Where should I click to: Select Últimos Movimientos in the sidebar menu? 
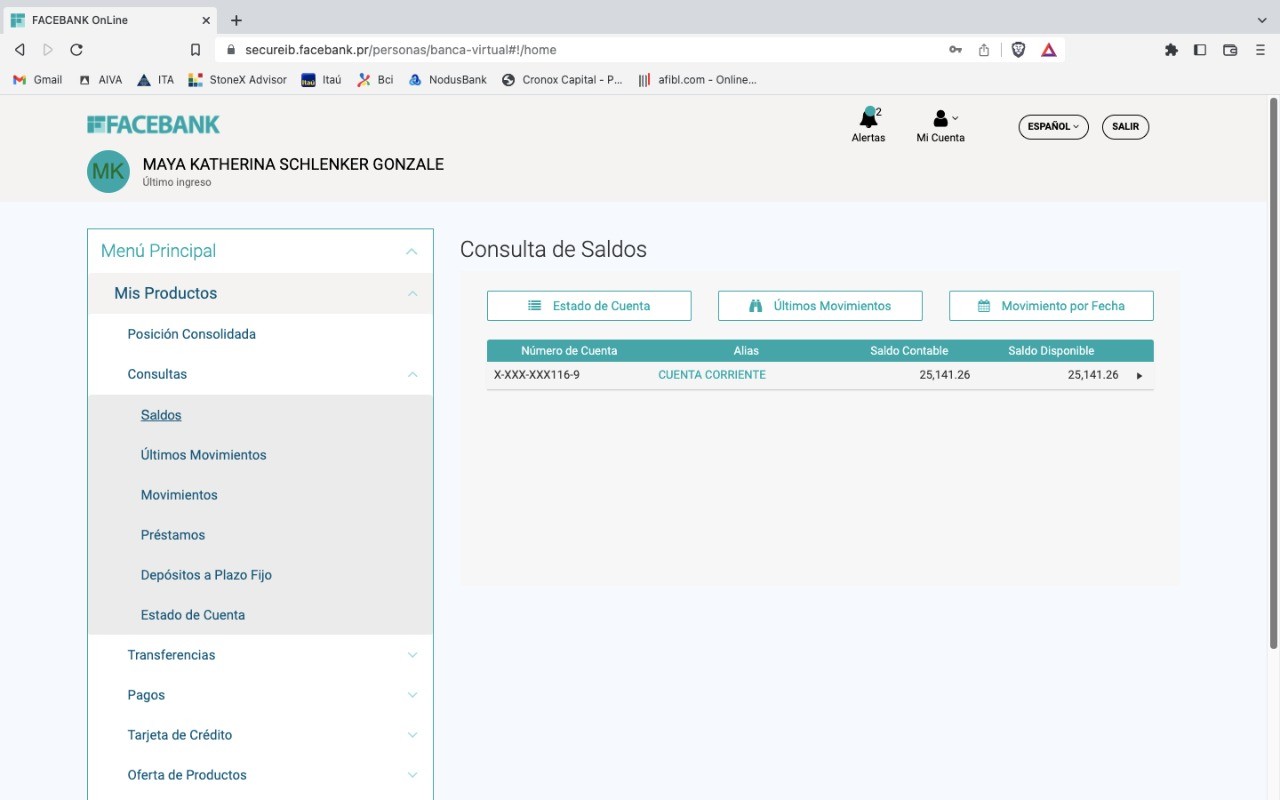203,455
